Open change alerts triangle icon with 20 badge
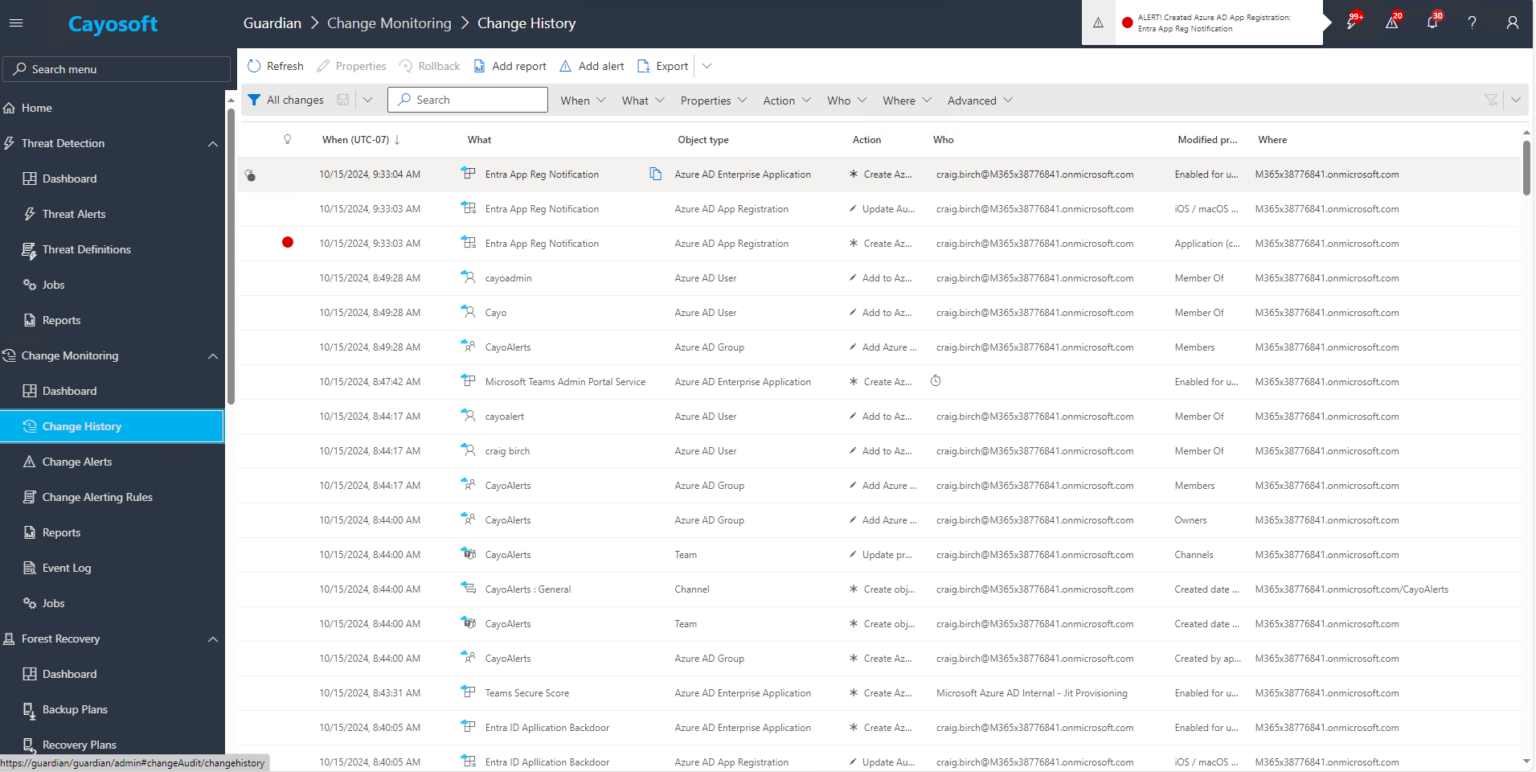The image size is (1536, 772). (x=1392, y=22)
